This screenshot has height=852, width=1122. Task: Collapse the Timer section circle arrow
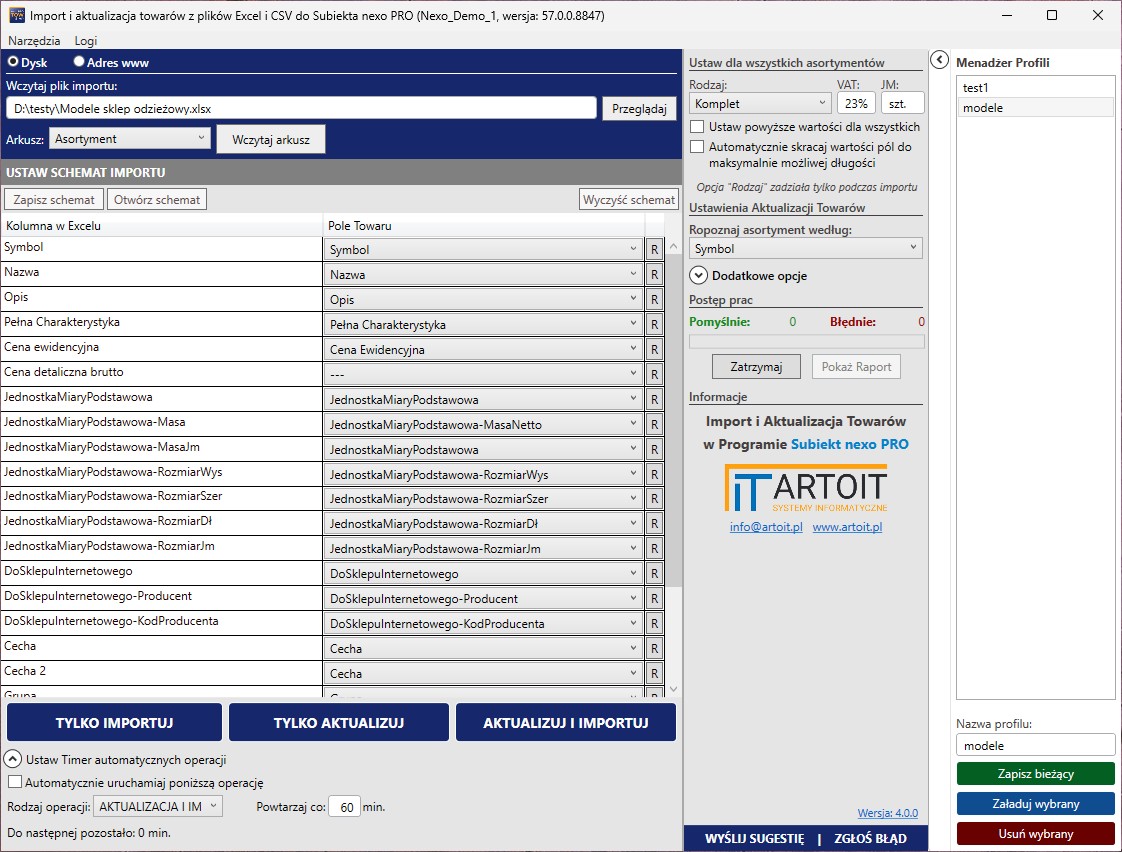coord(14,759)
